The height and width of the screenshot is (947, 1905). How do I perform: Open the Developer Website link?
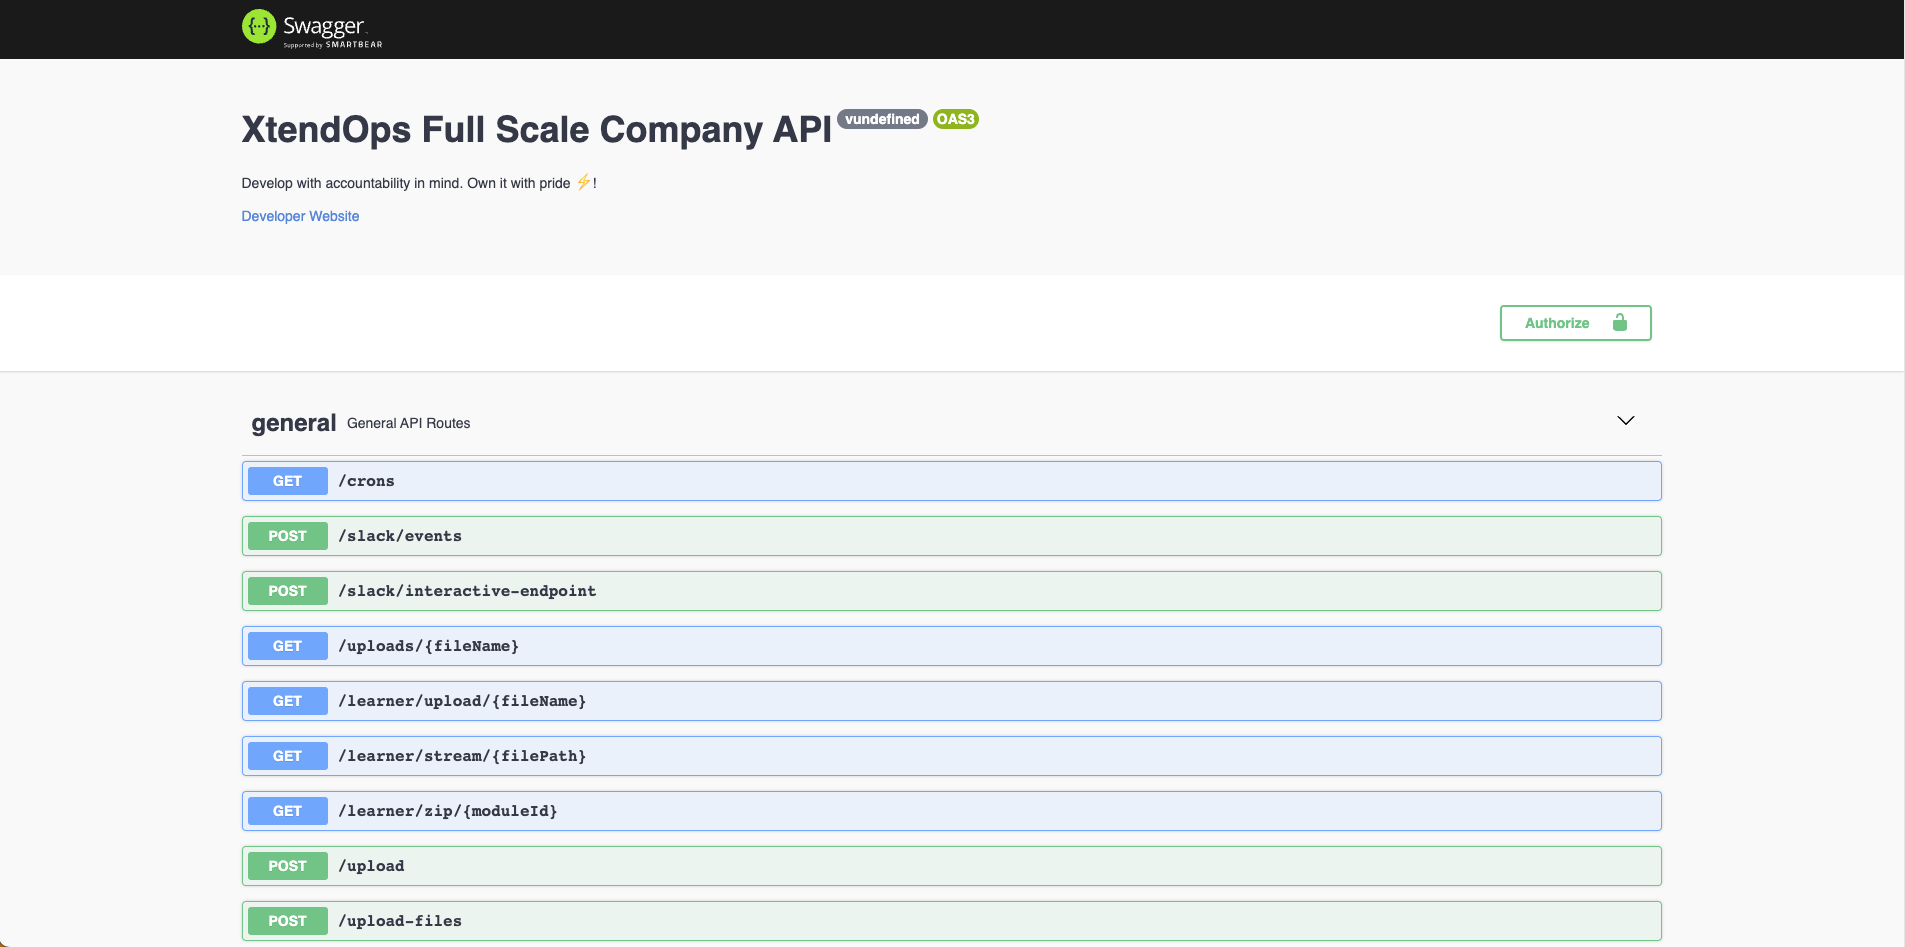point(299,216)
